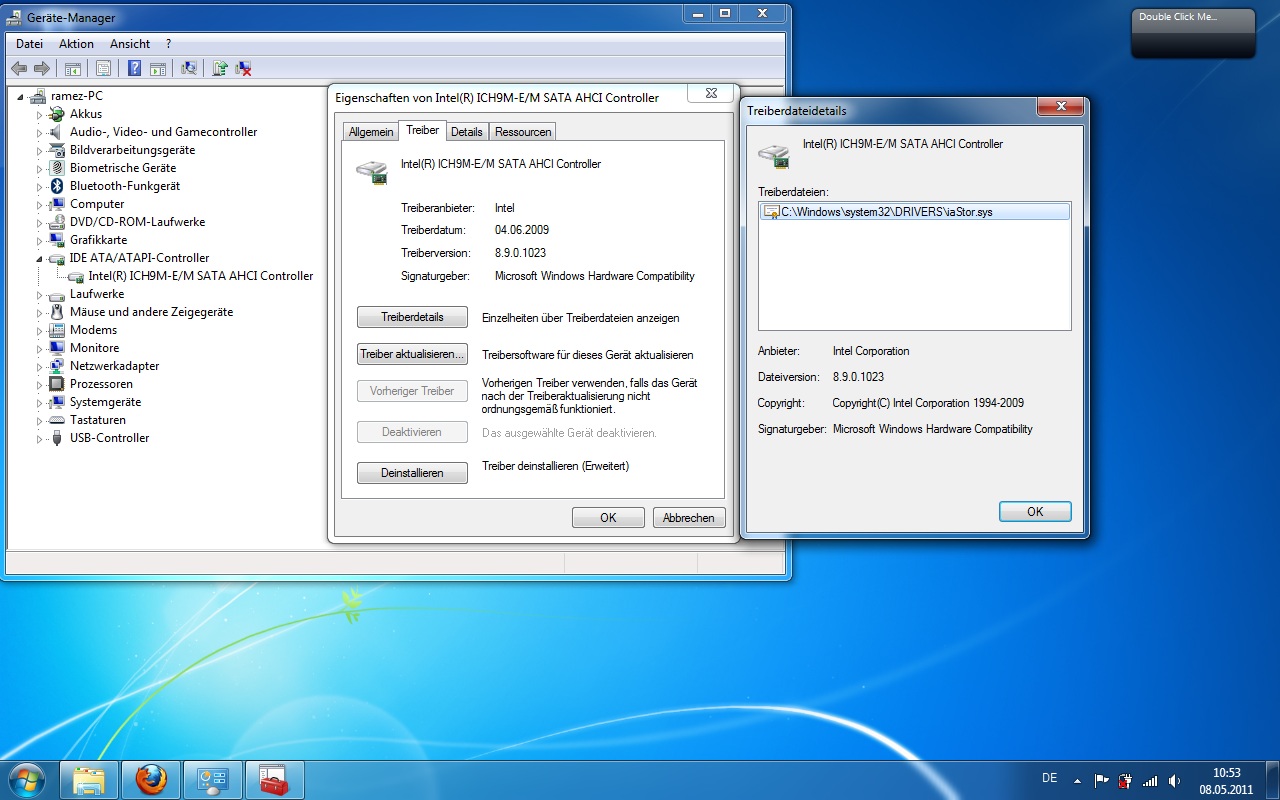1280x800 pixels.
Task: Open the Ansicht menu
Action: 130,44
